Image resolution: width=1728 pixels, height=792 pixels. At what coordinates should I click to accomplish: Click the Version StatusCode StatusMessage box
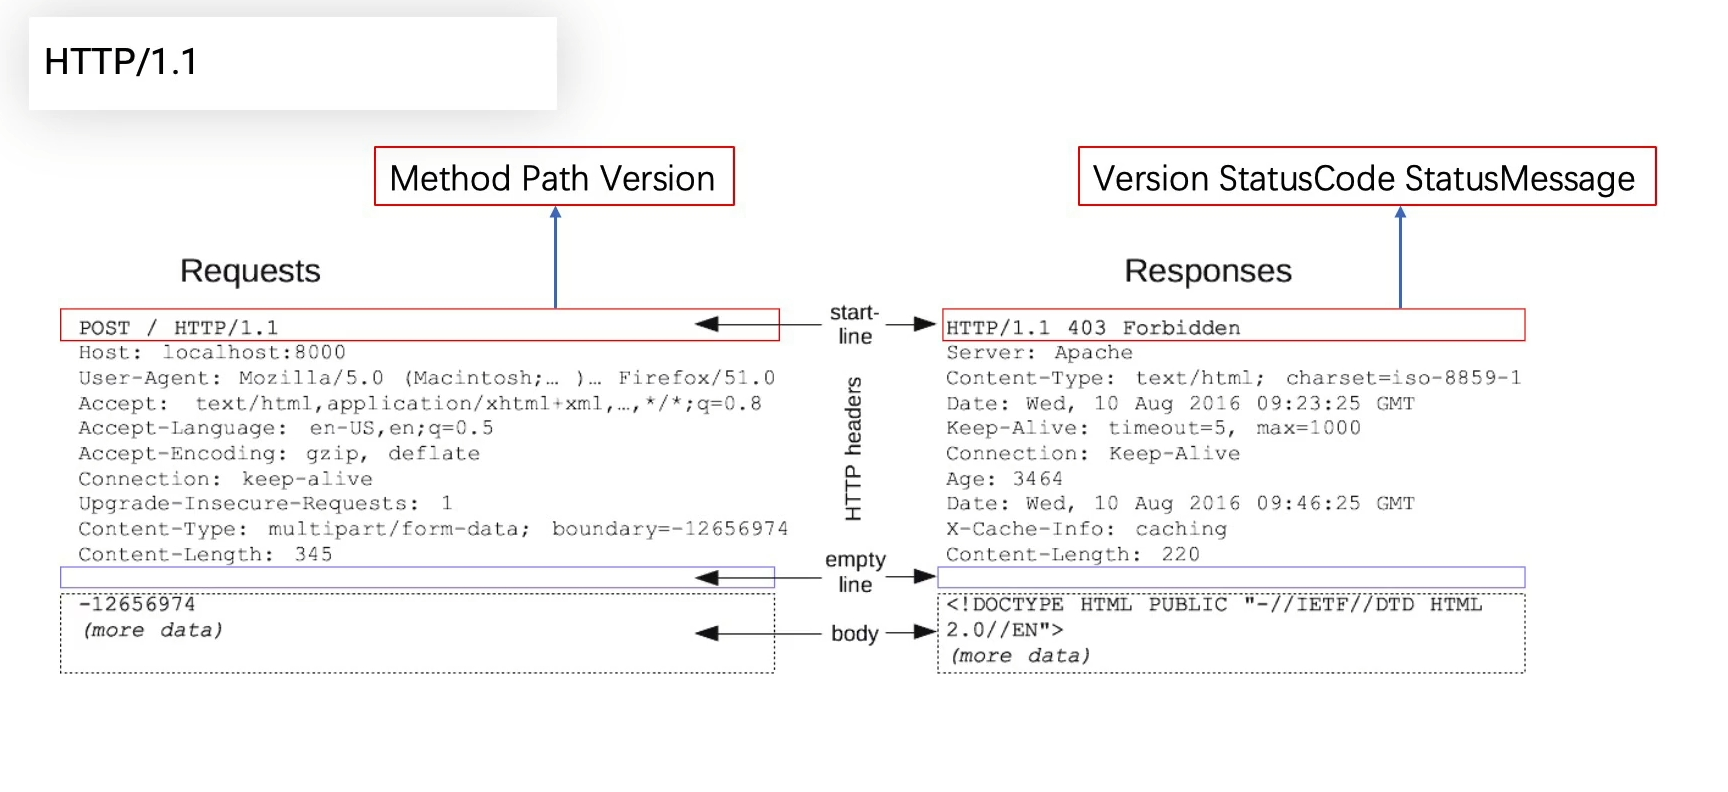tap(1365, 177)
